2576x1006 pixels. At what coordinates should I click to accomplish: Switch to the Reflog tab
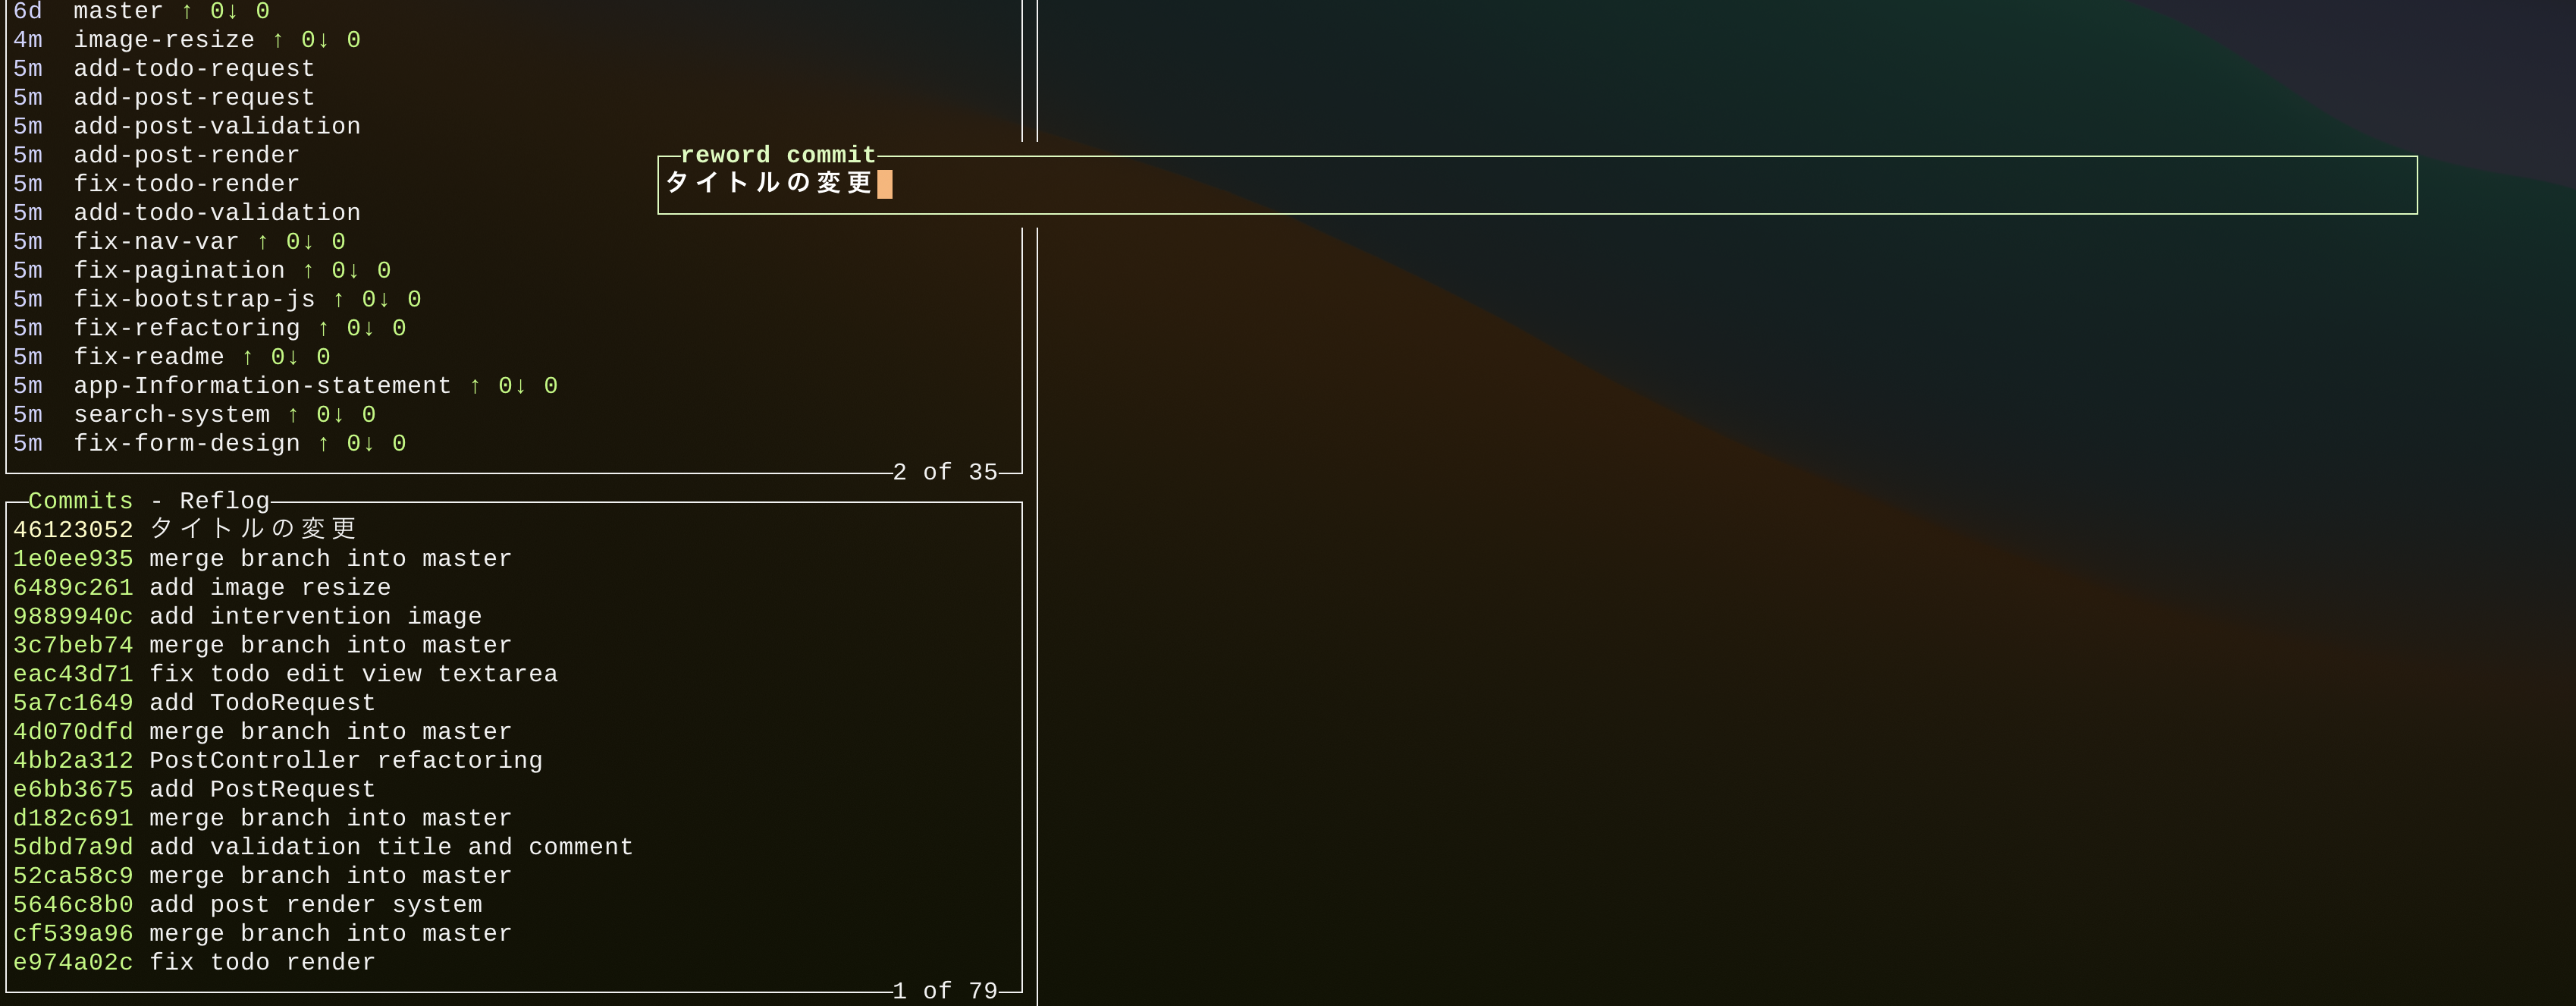[224, 501]
